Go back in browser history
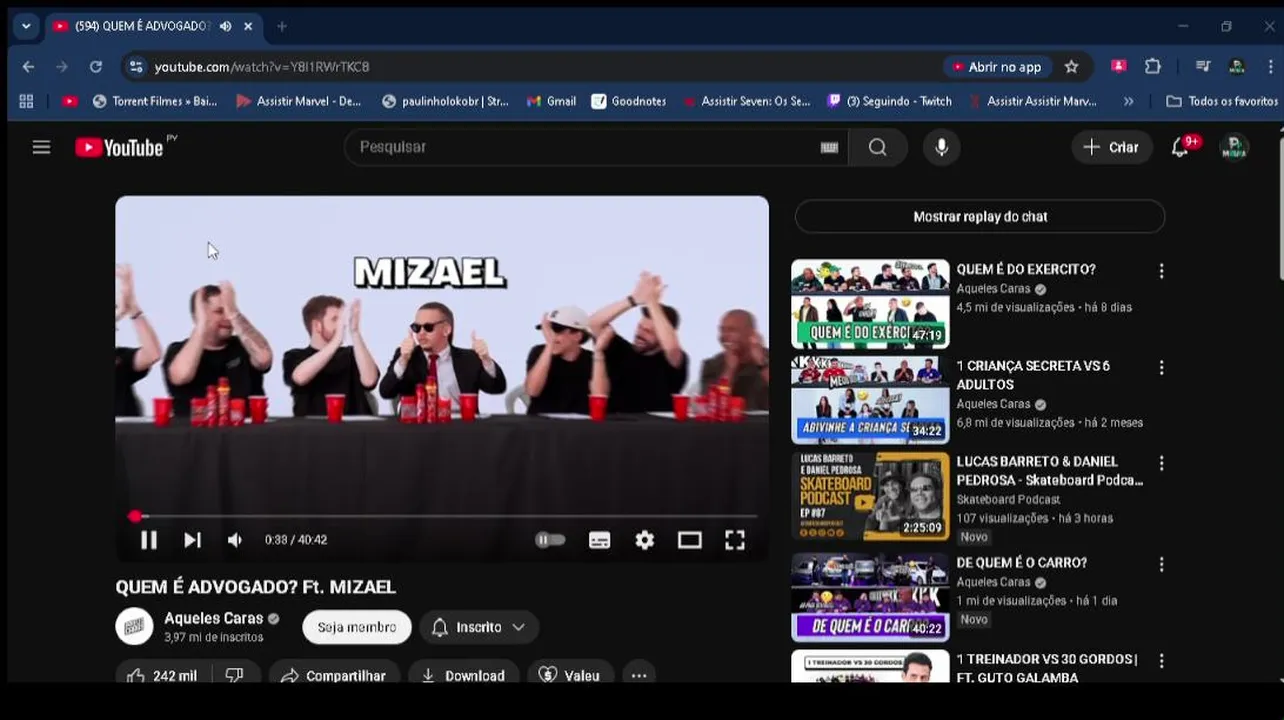This screenshot has height=720, width=1284. (28, 67)
